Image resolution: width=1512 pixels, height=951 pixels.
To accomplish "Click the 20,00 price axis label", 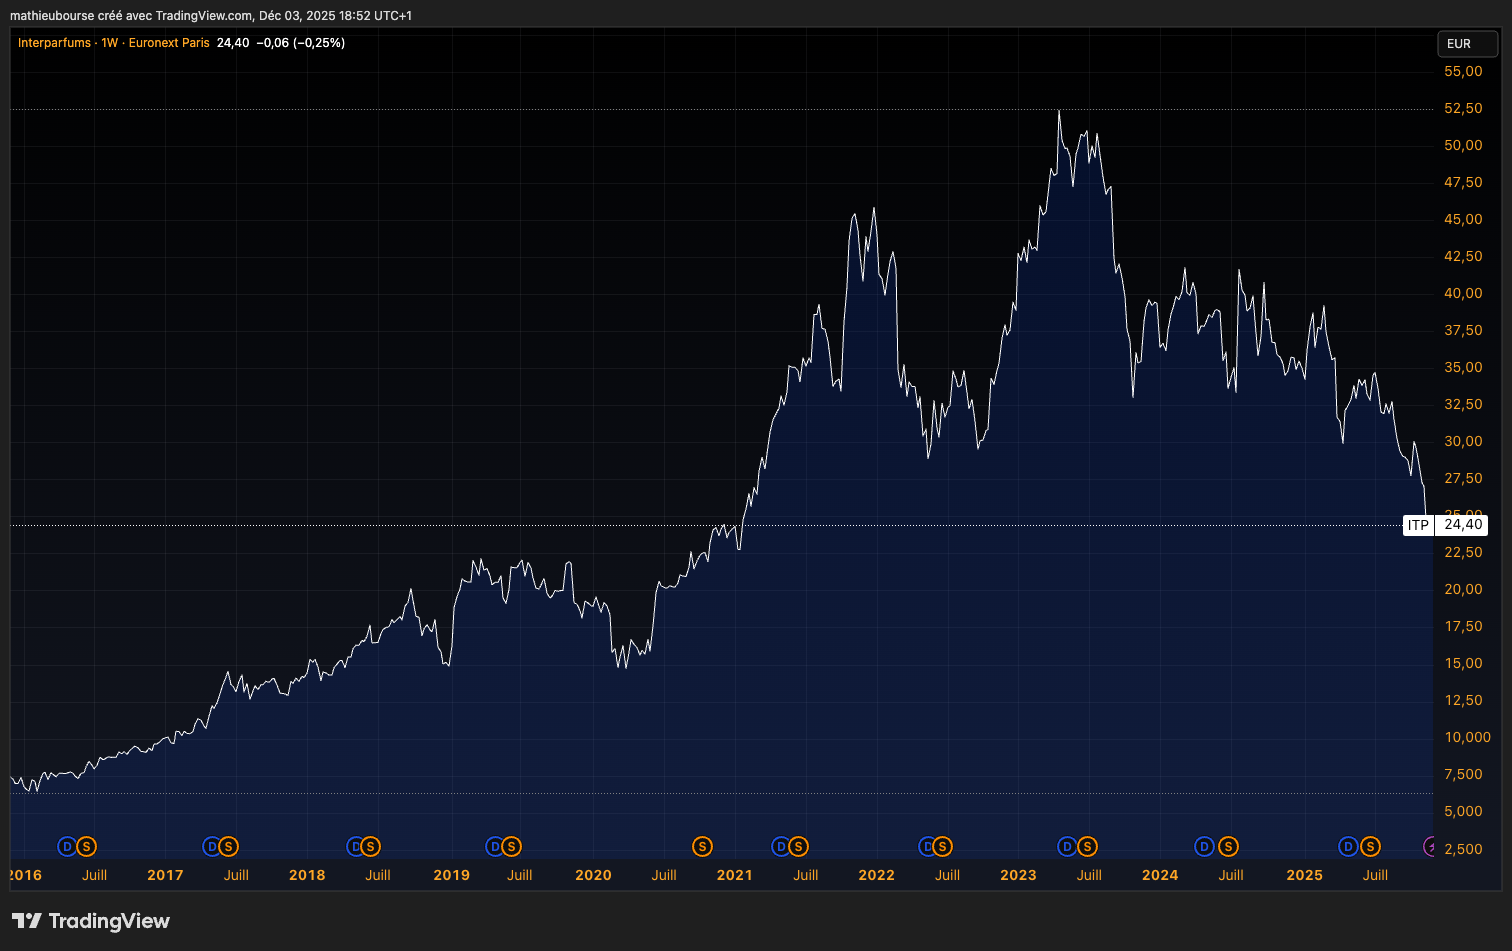I will coord(1463,589).
